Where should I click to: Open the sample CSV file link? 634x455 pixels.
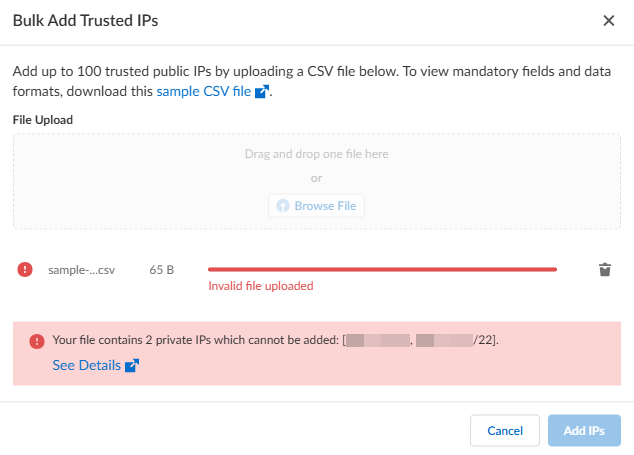204,91
